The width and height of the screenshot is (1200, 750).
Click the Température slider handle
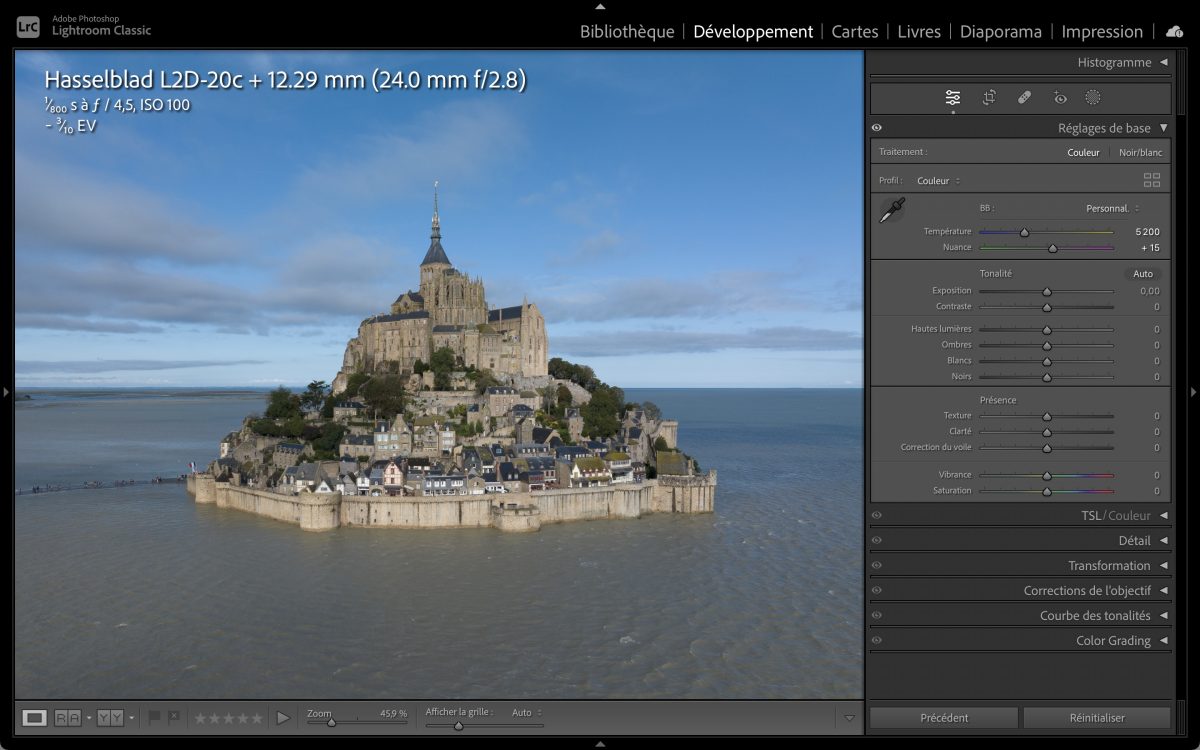click(x=1024, y=232)
